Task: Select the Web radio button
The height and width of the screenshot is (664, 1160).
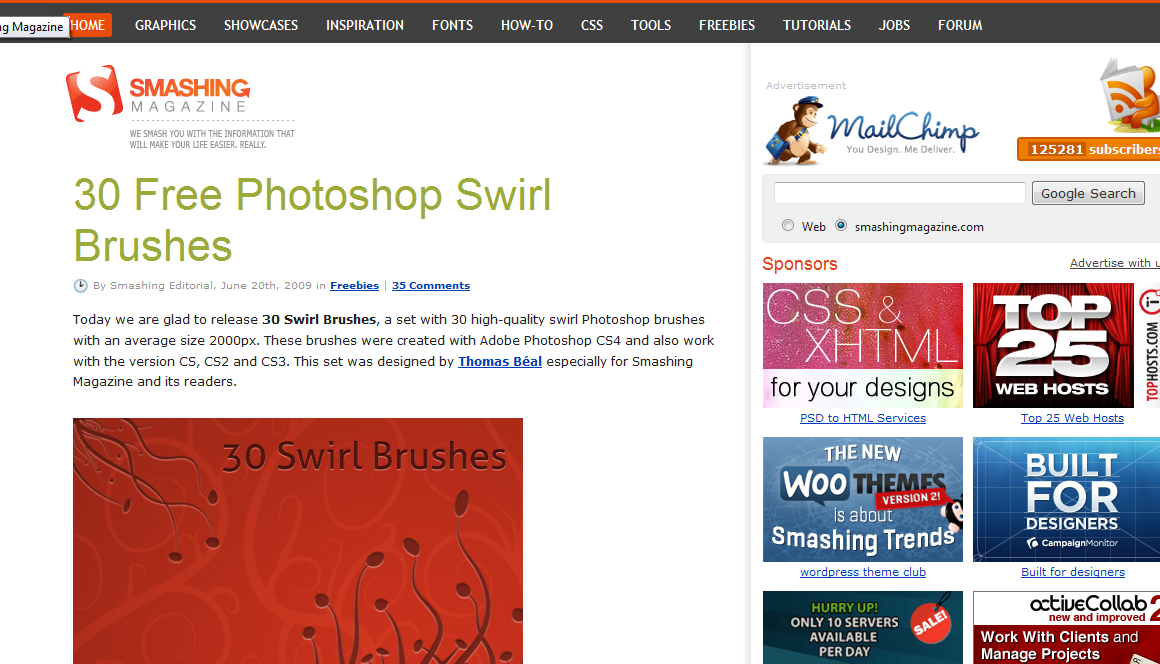Action: point(788,226)
